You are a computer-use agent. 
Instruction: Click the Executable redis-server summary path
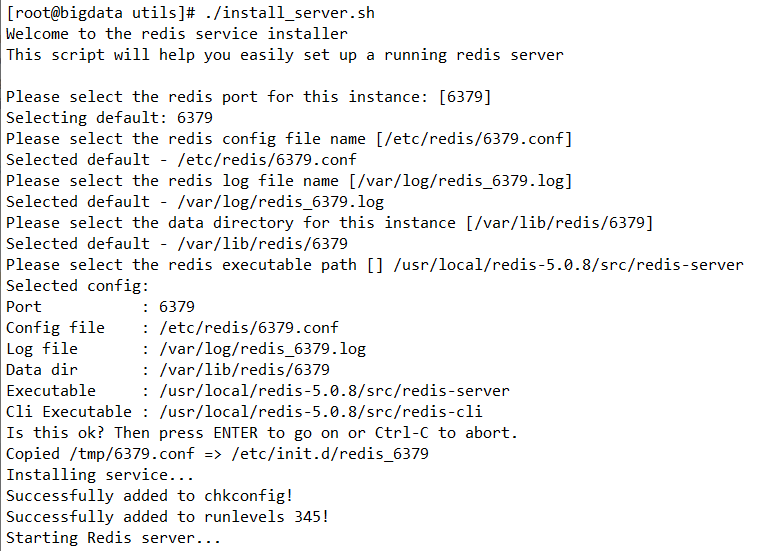[334, 390]
